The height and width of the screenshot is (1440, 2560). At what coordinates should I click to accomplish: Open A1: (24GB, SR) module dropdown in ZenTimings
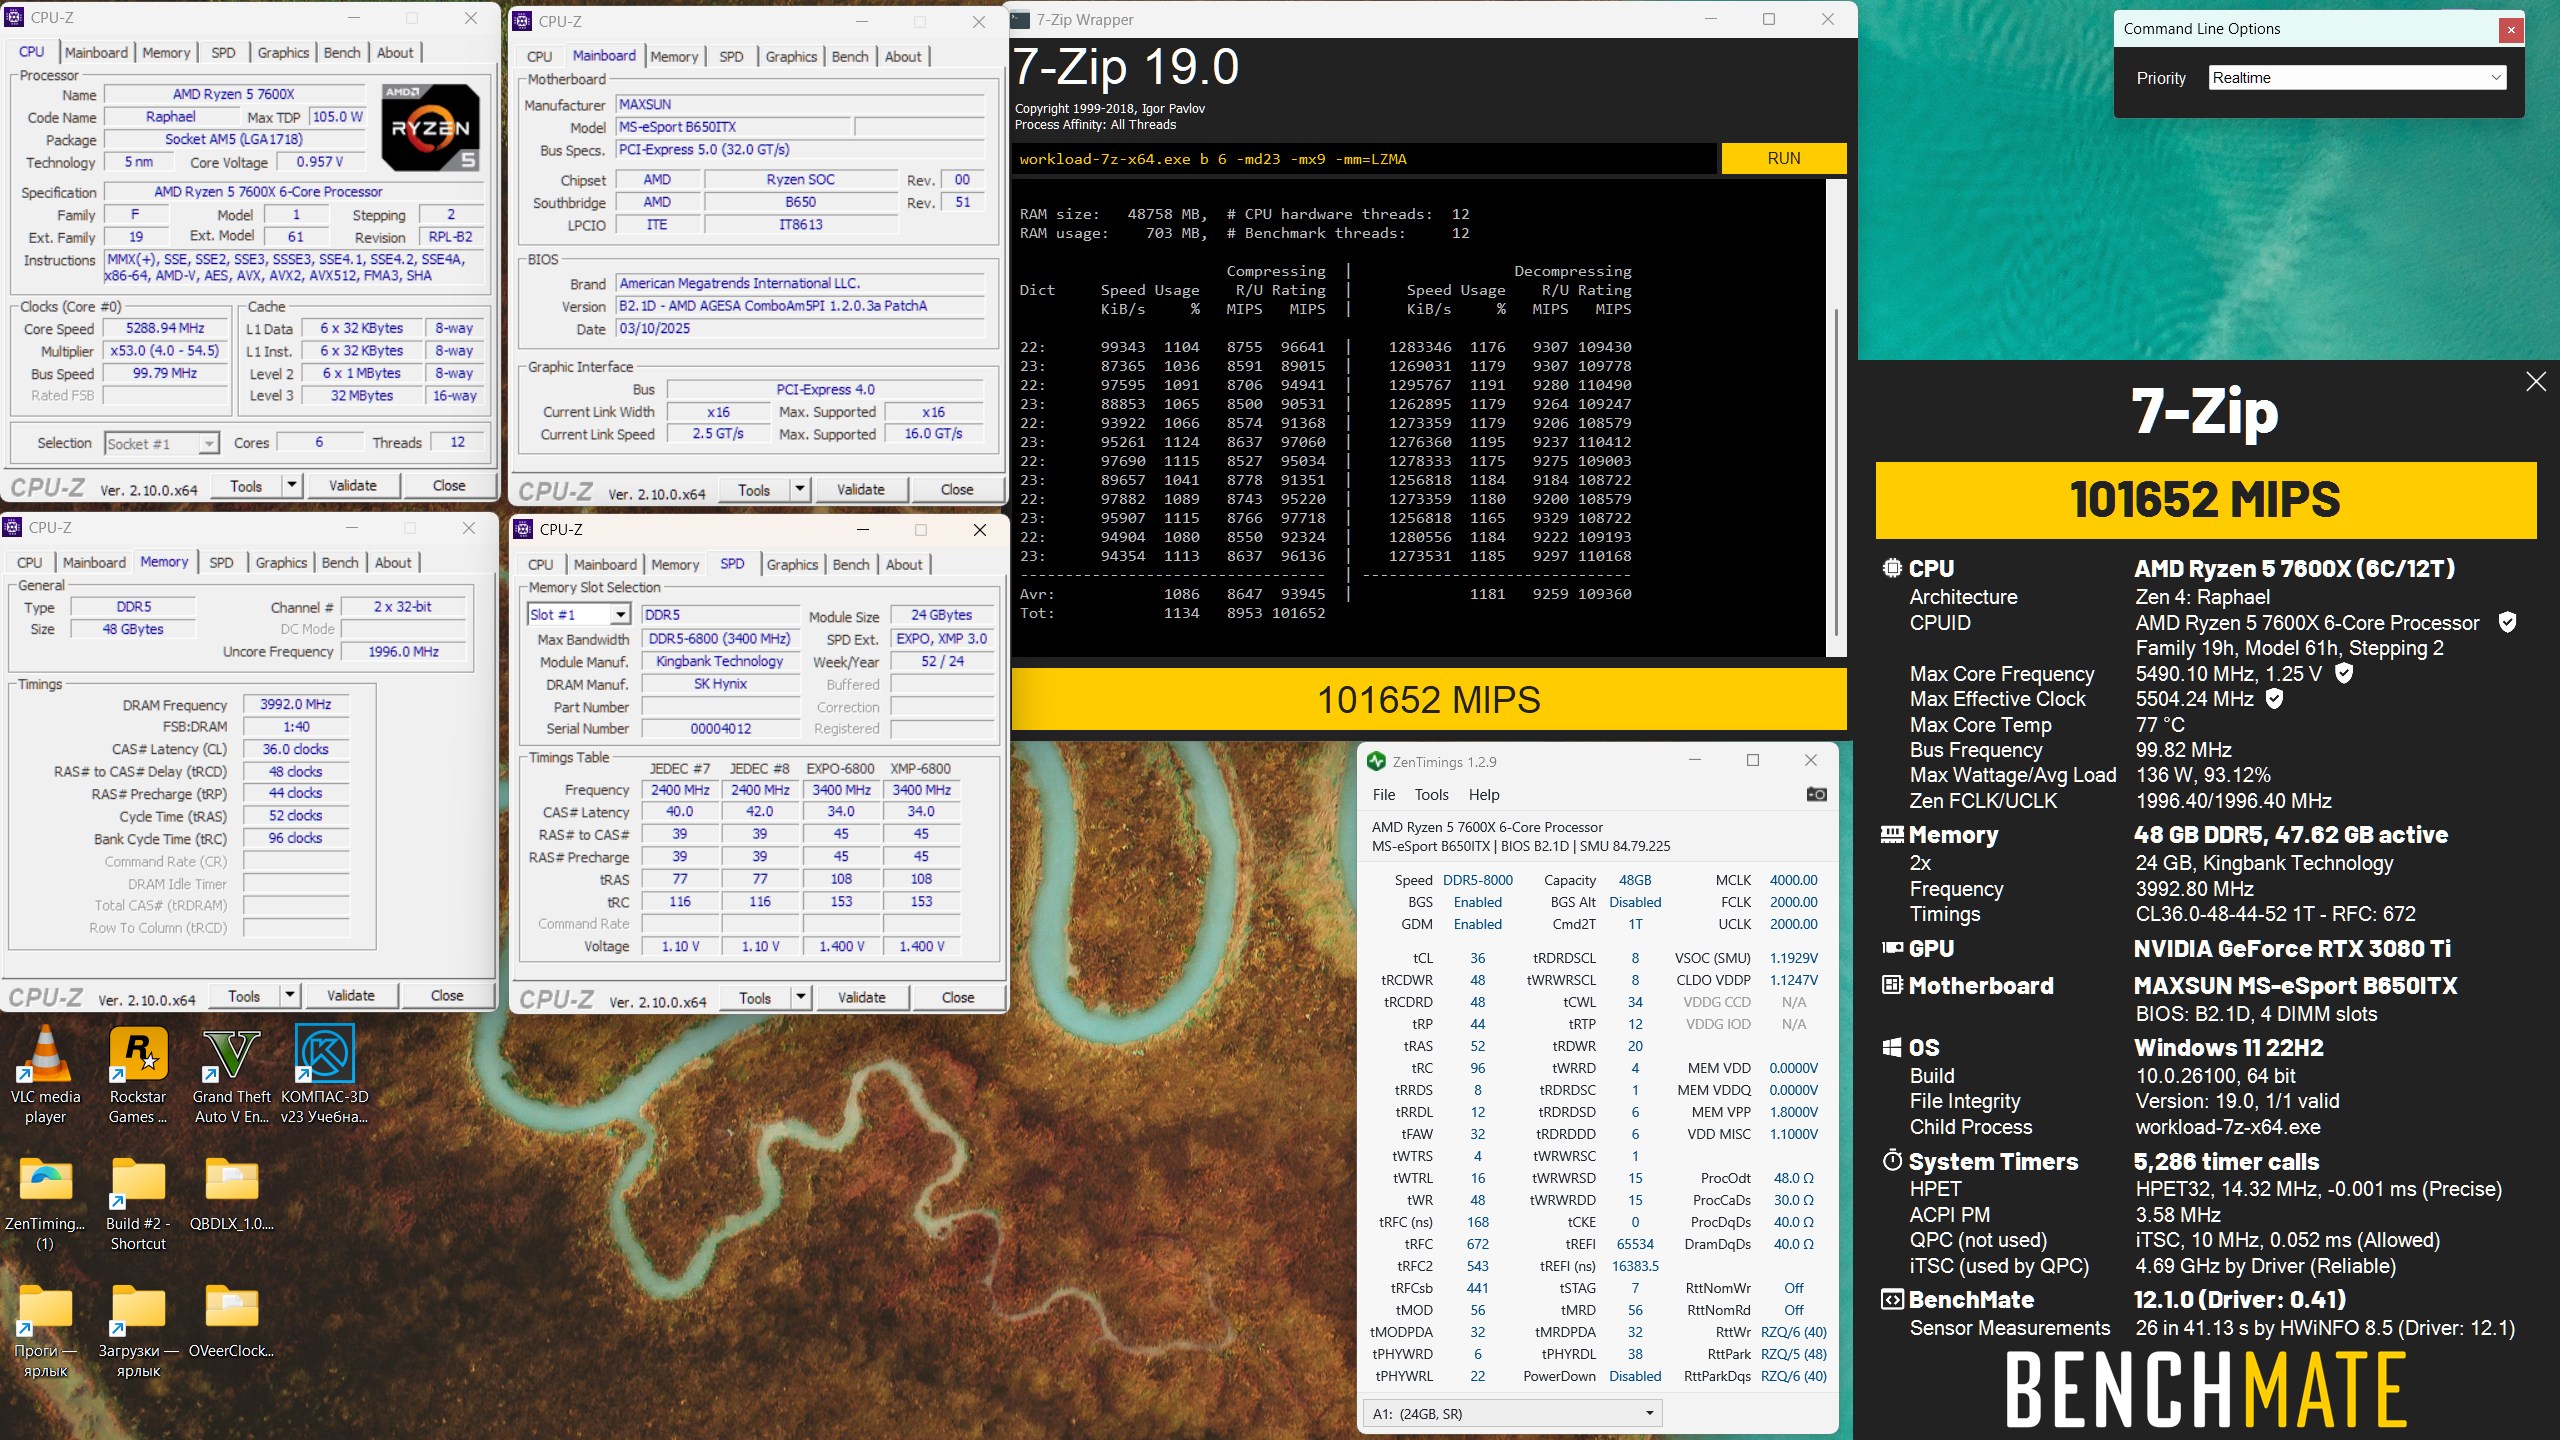point(1512,1413)
